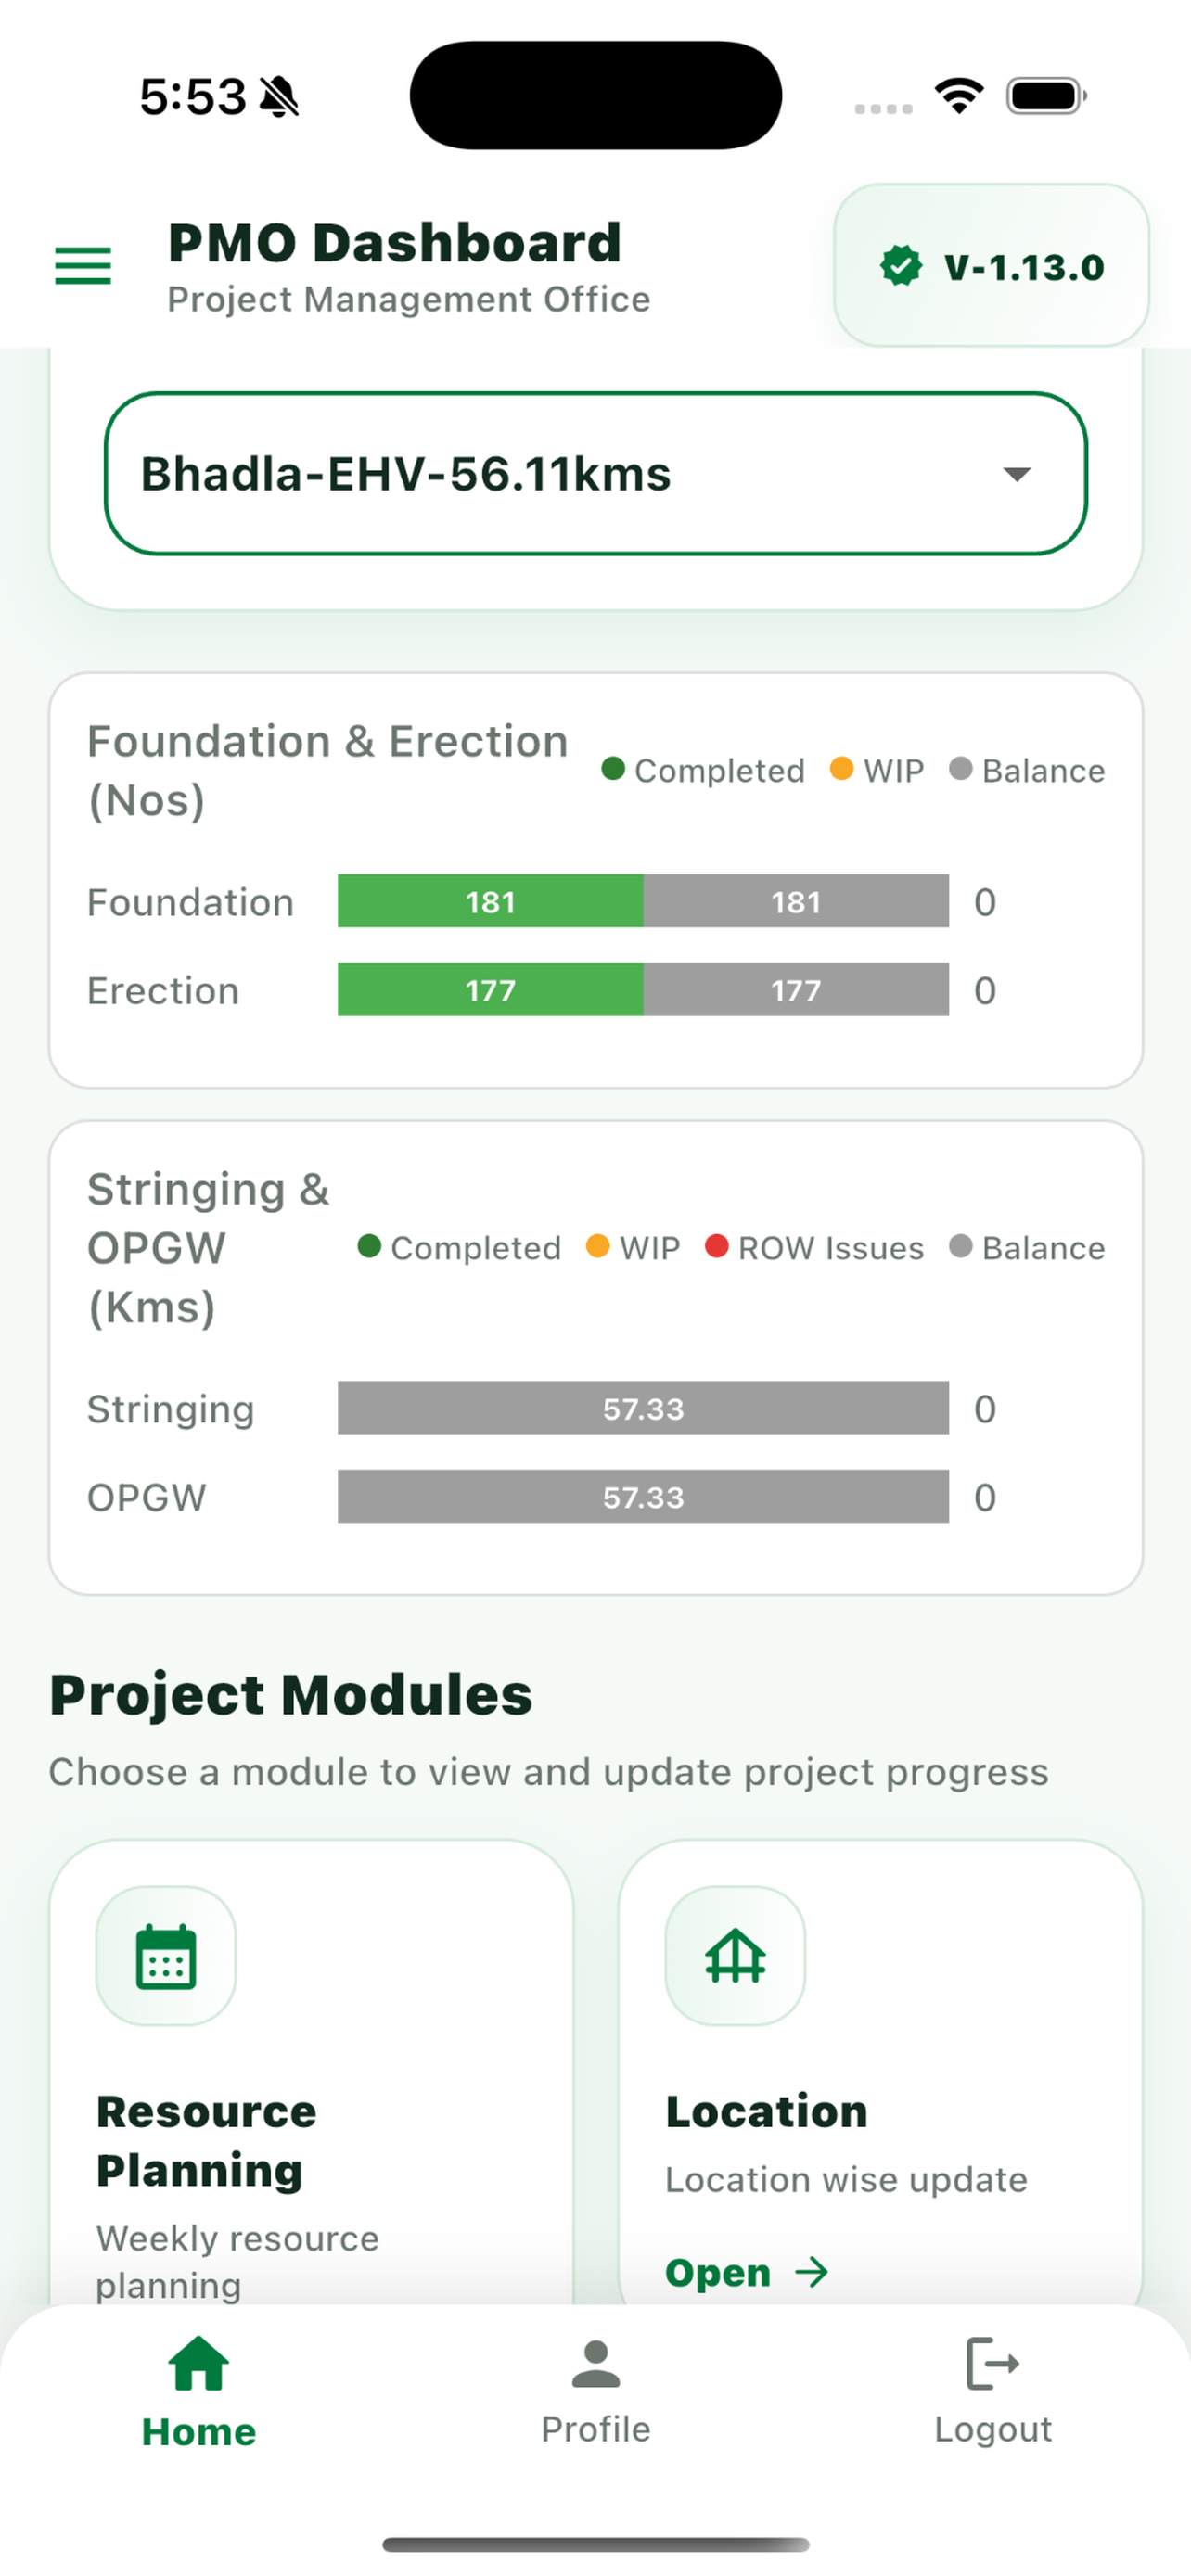Check Wi-Fi status icon in status bar
1191x2576 pixels.
click(959, 96)
